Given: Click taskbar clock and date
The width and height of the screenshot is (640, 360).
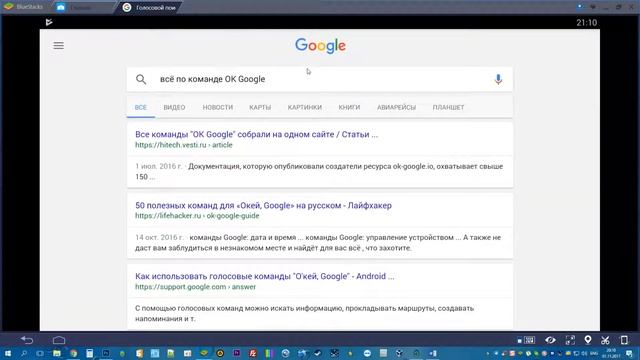Looking at the screenshot, I should 611,353.
